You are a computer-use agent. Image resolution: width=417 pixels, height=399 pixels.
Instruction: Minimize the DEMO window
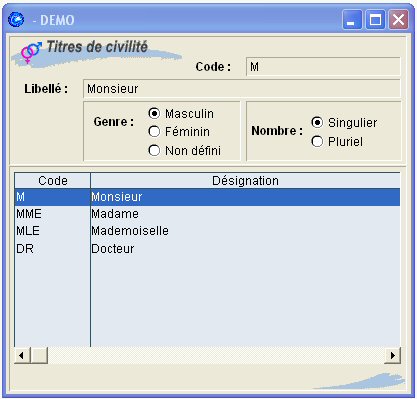point(352,20)
